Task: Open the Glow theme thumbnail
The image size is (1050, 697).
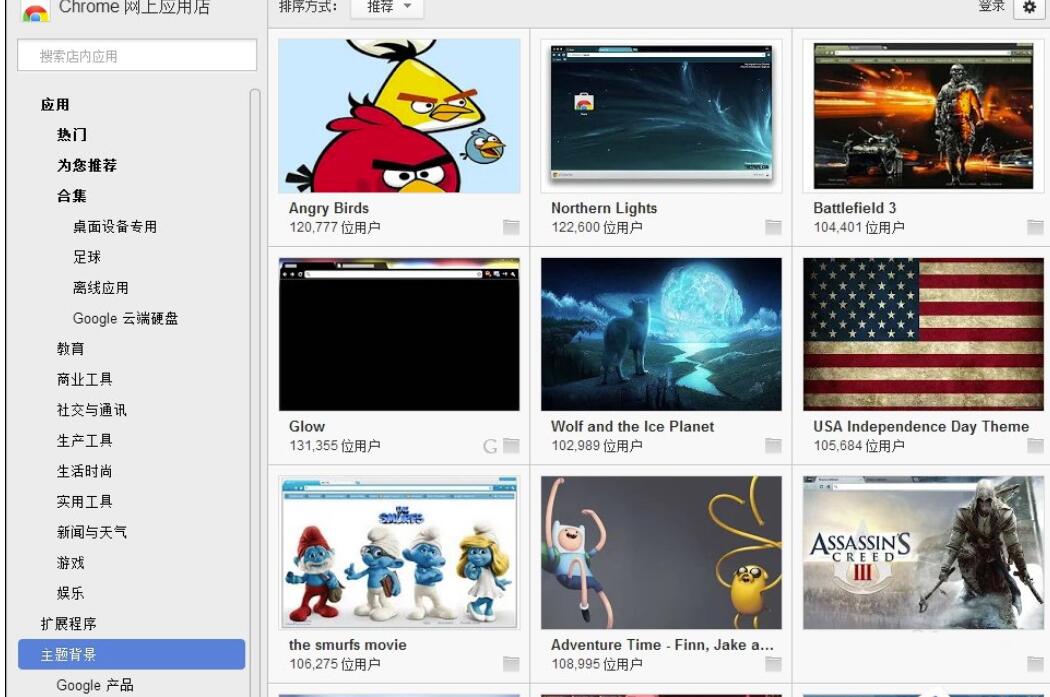Action: point(399,334)
